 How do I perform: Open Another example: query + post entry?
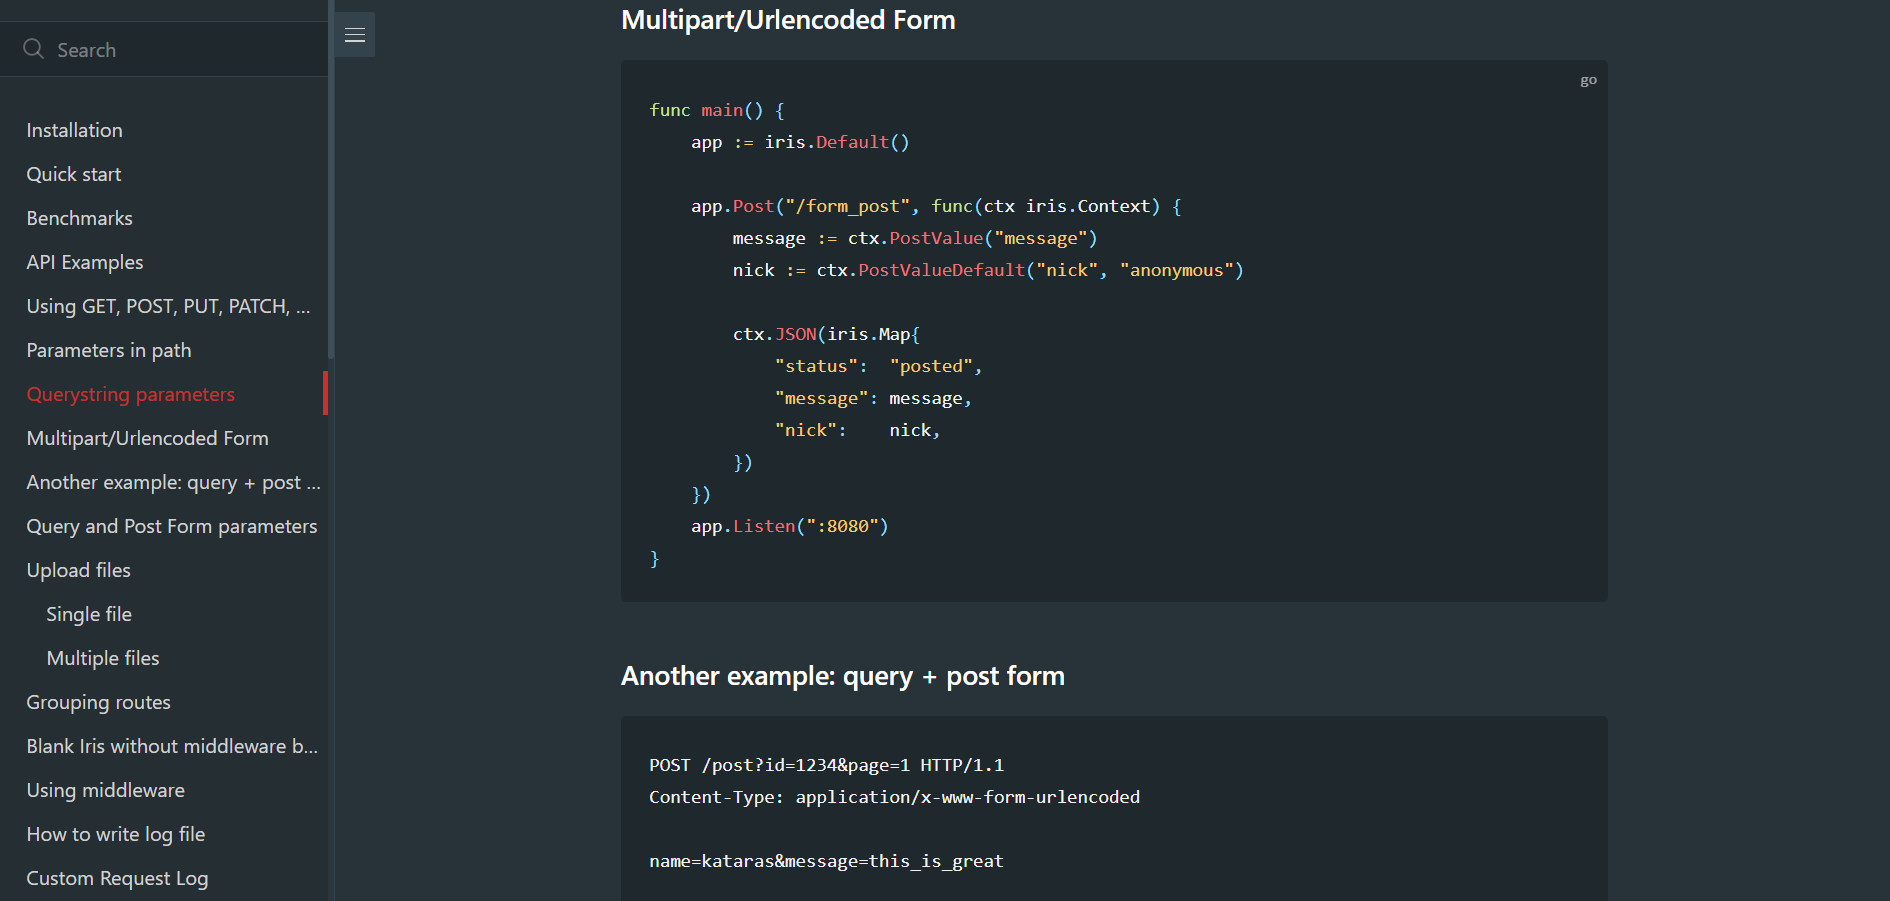pyautogui.click(x=173, y=482)
